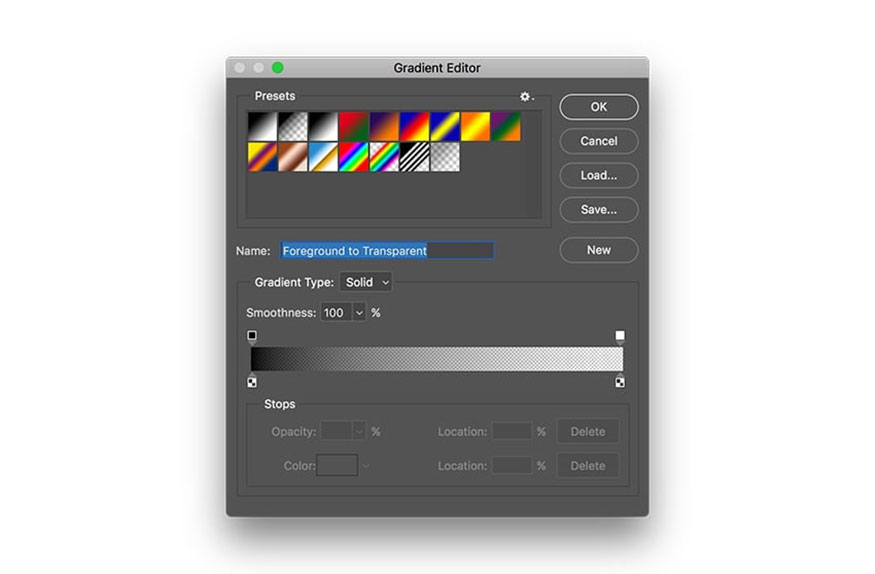Image resolution: width=875 pixels, height=574 pixels.
Task: Pick the Violet, Green, Orange gradient preset
Action: click(x=506, y=126)
